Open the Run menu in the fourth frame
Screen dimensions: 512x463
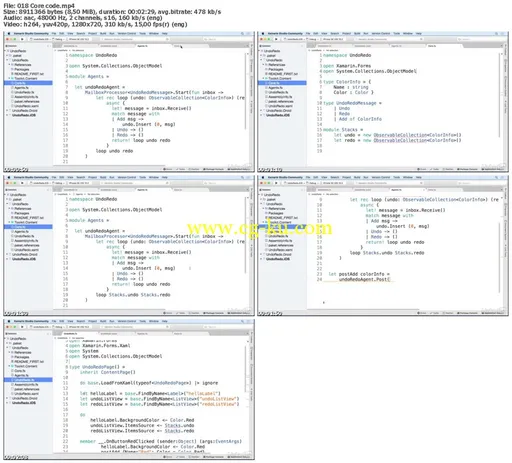(366, 177)
